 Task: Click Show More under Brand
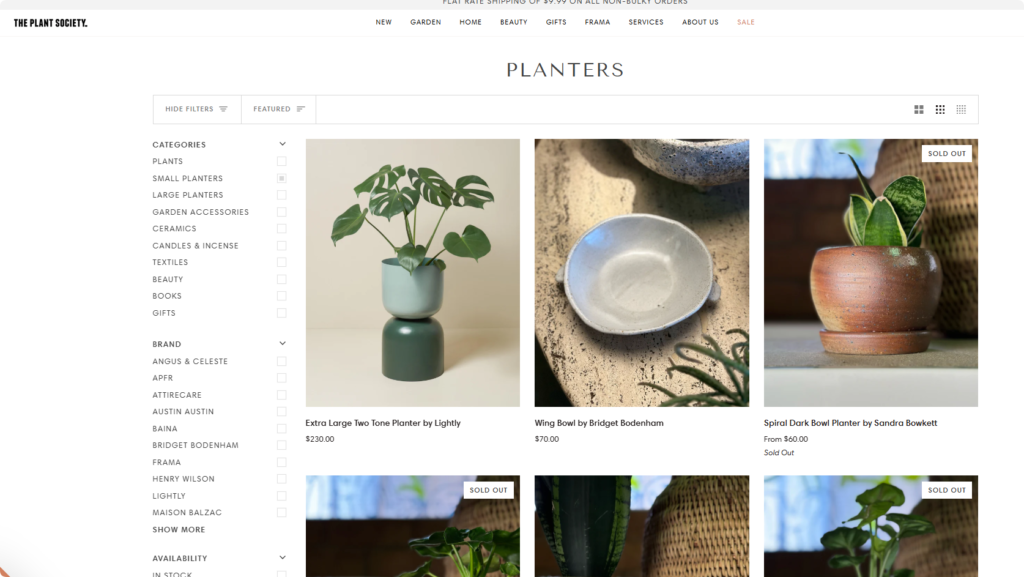click(x=179, y=529)
